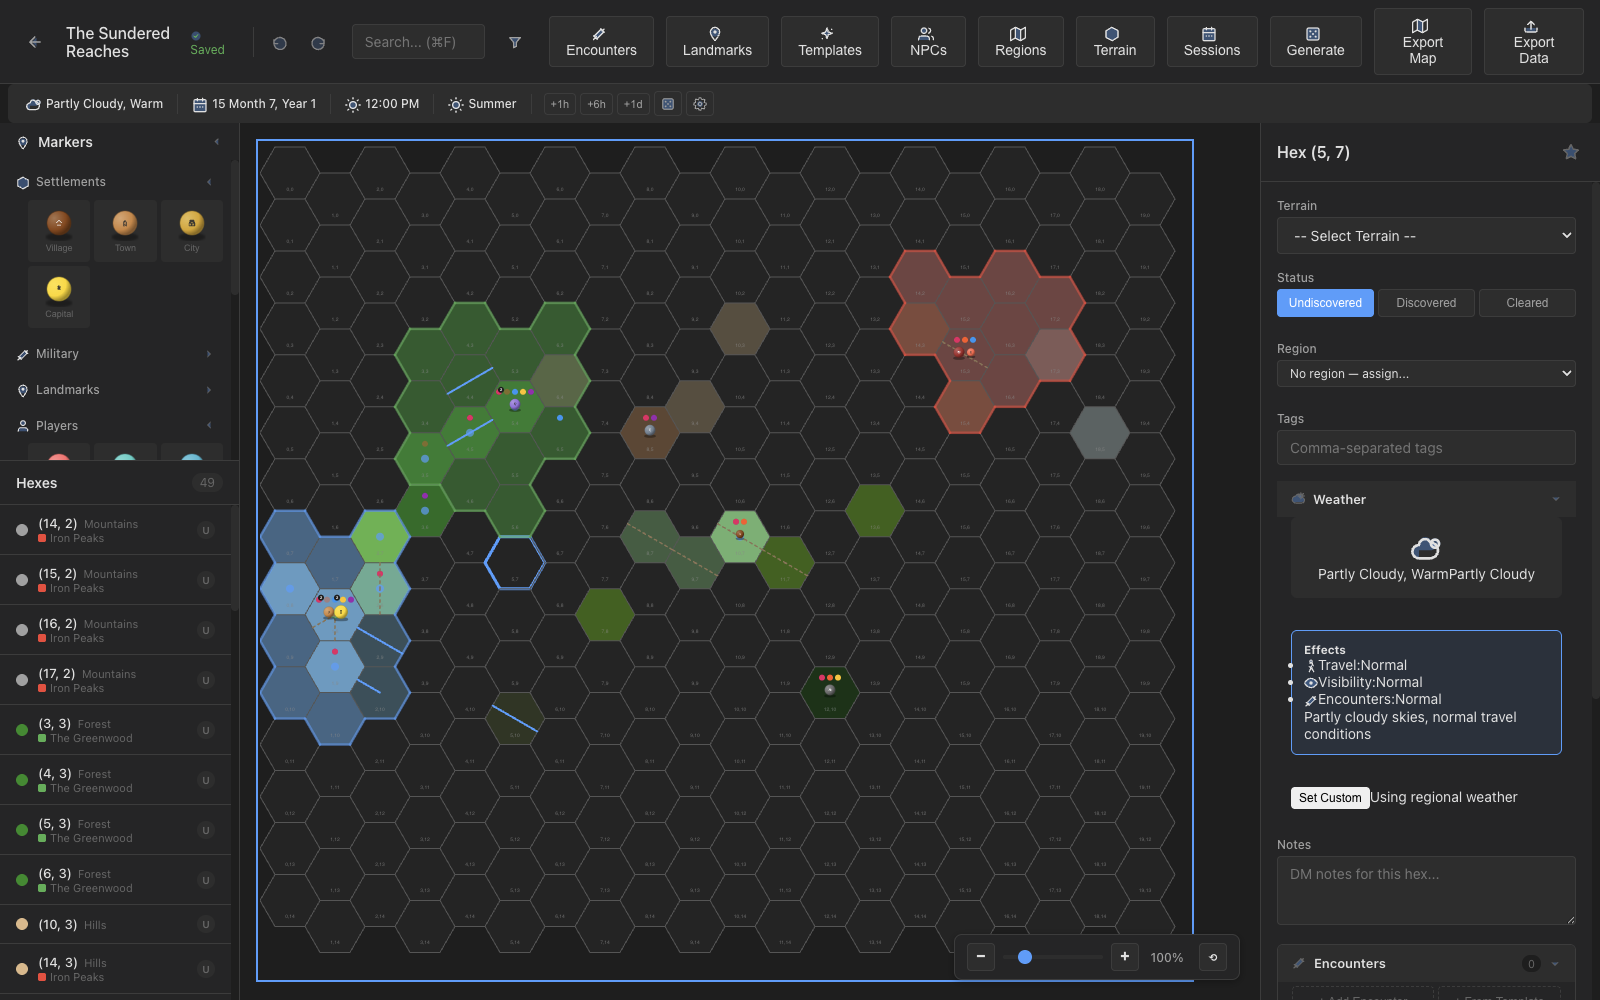Viewport: 1600px width, 1000px height.
Task: Select the Village settlement marker
Action: (x=59, y=231)
